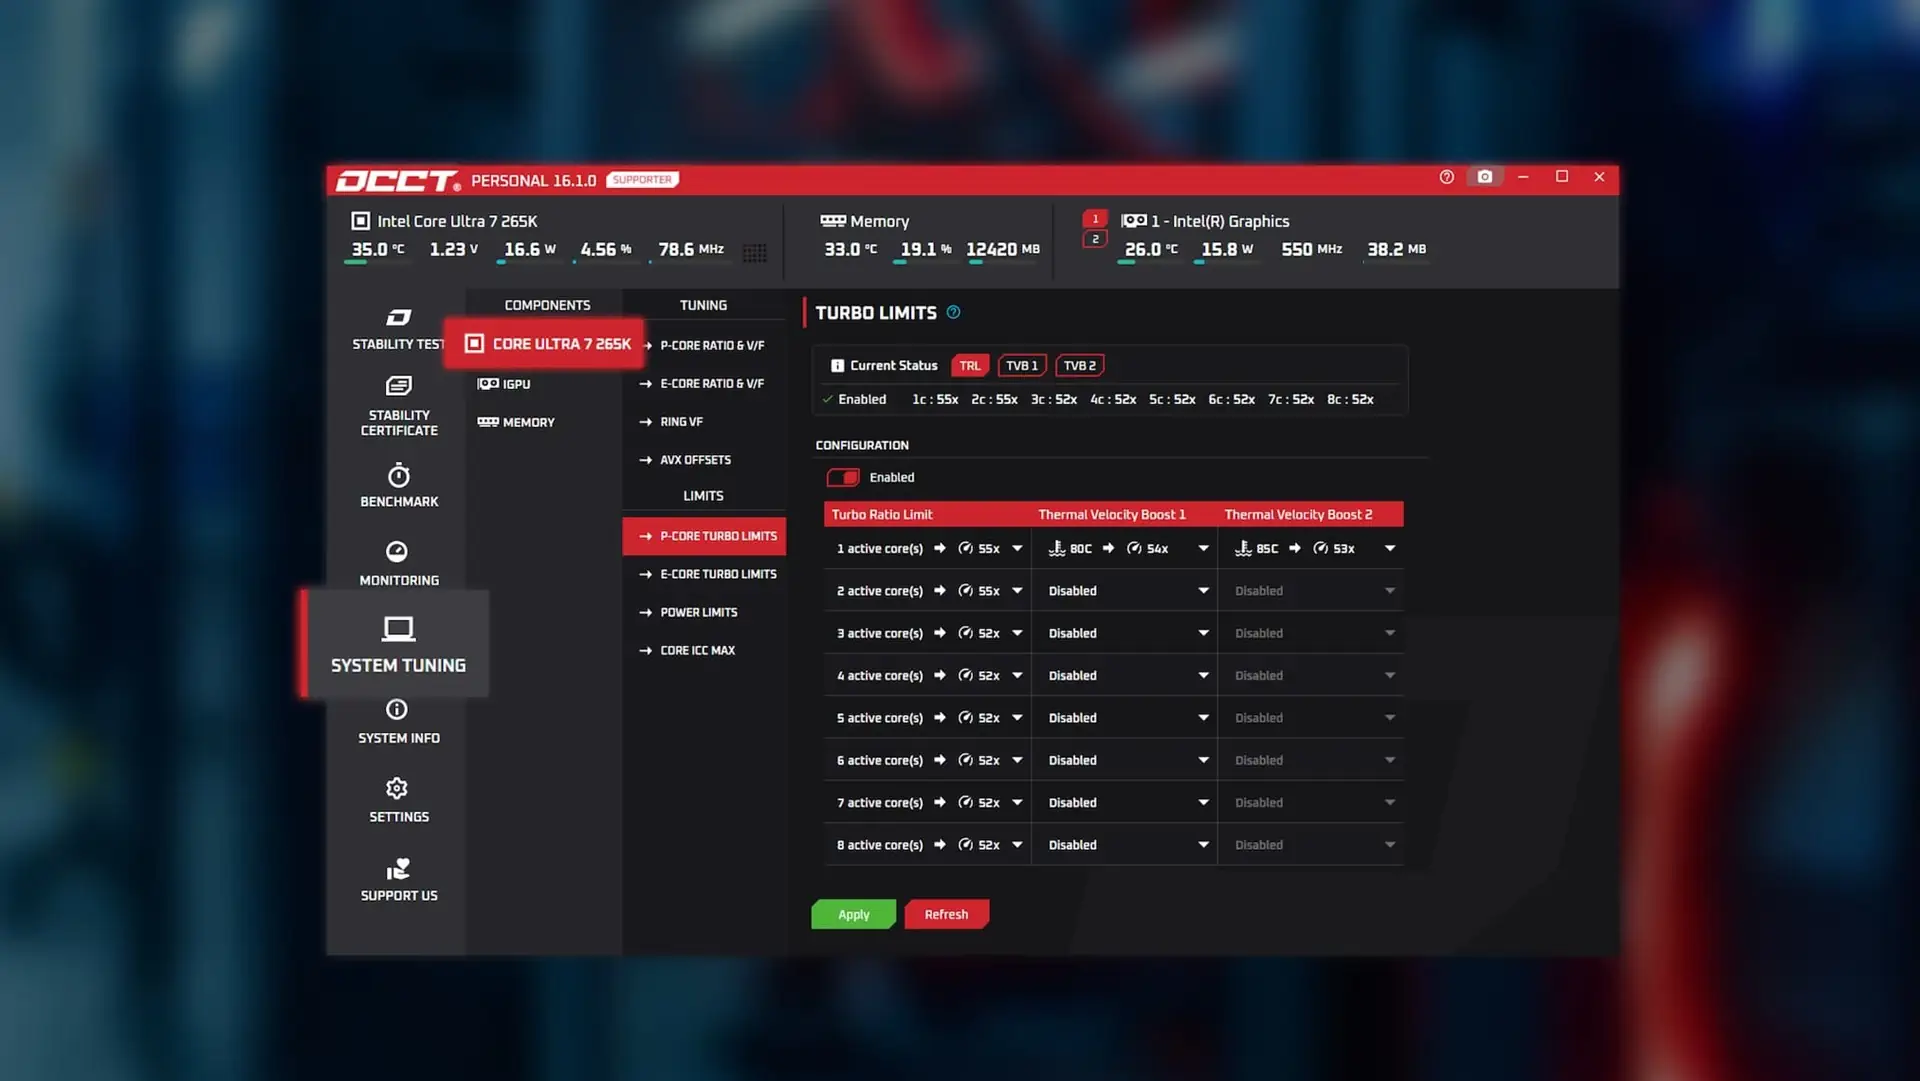This screenshot has height=1081, width=1920.
Task: Select the Memory component
Action: coord(516,422)
